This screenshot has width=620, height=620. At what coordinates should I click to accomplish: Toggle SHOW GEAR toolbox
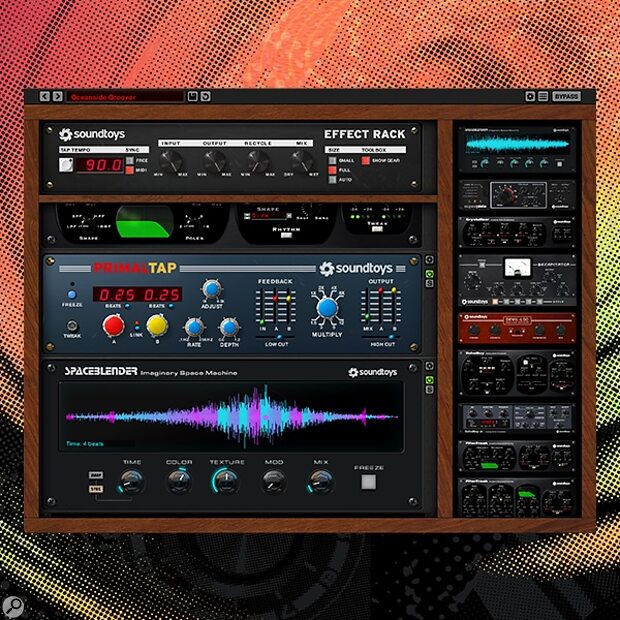(x=366, y=161)
